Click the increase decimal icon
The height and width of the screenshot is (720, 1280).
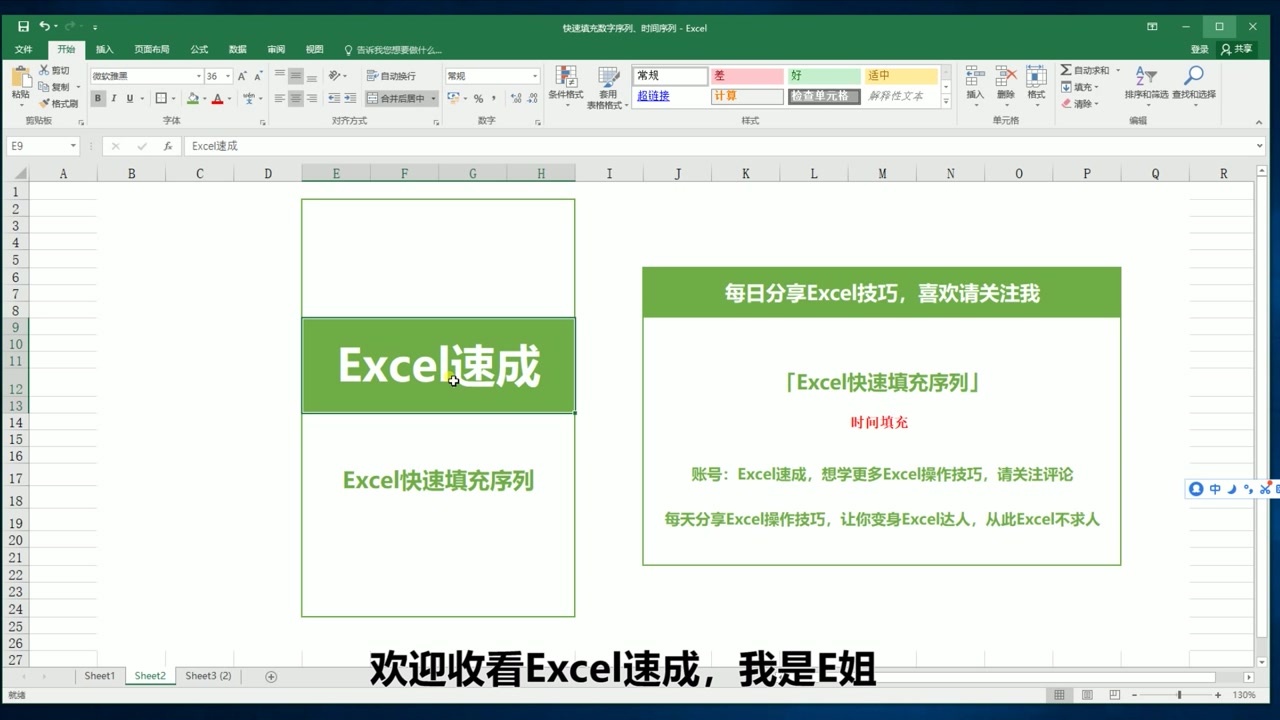click(x=516, y=98)
